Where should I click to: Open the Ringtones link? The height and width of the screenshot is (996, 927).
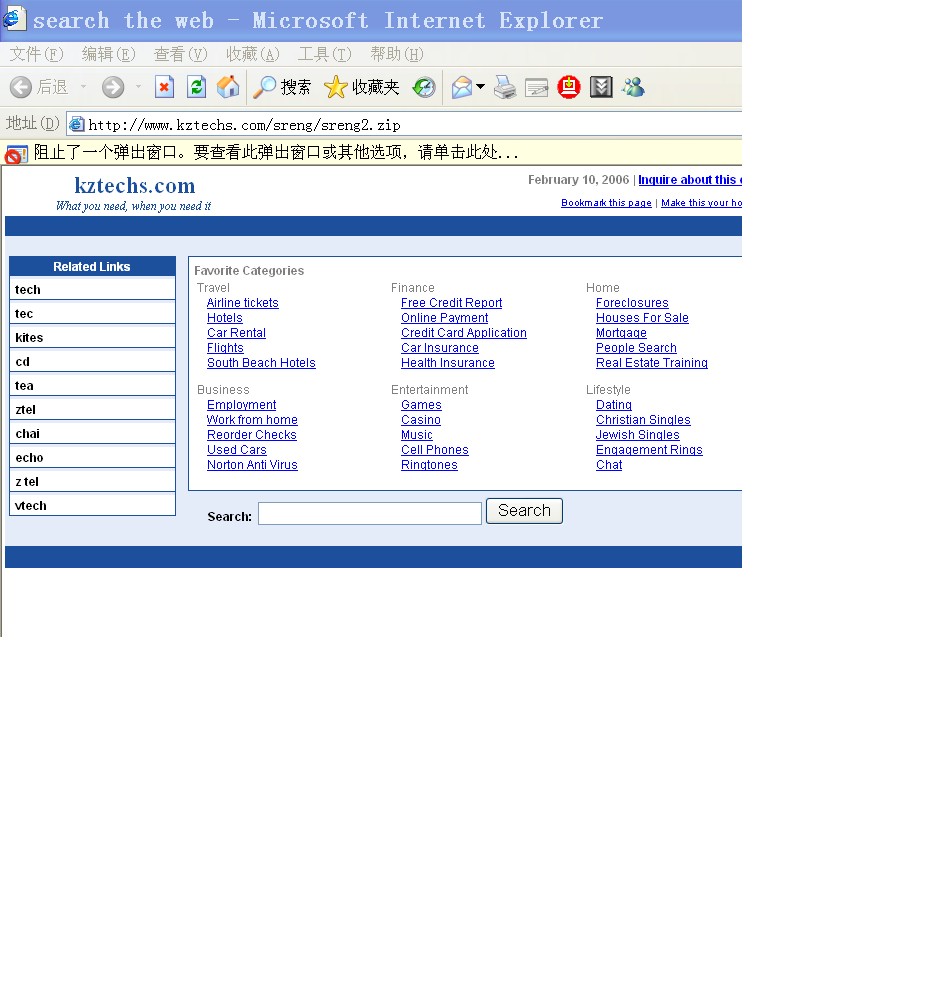(x=429, y=465)
